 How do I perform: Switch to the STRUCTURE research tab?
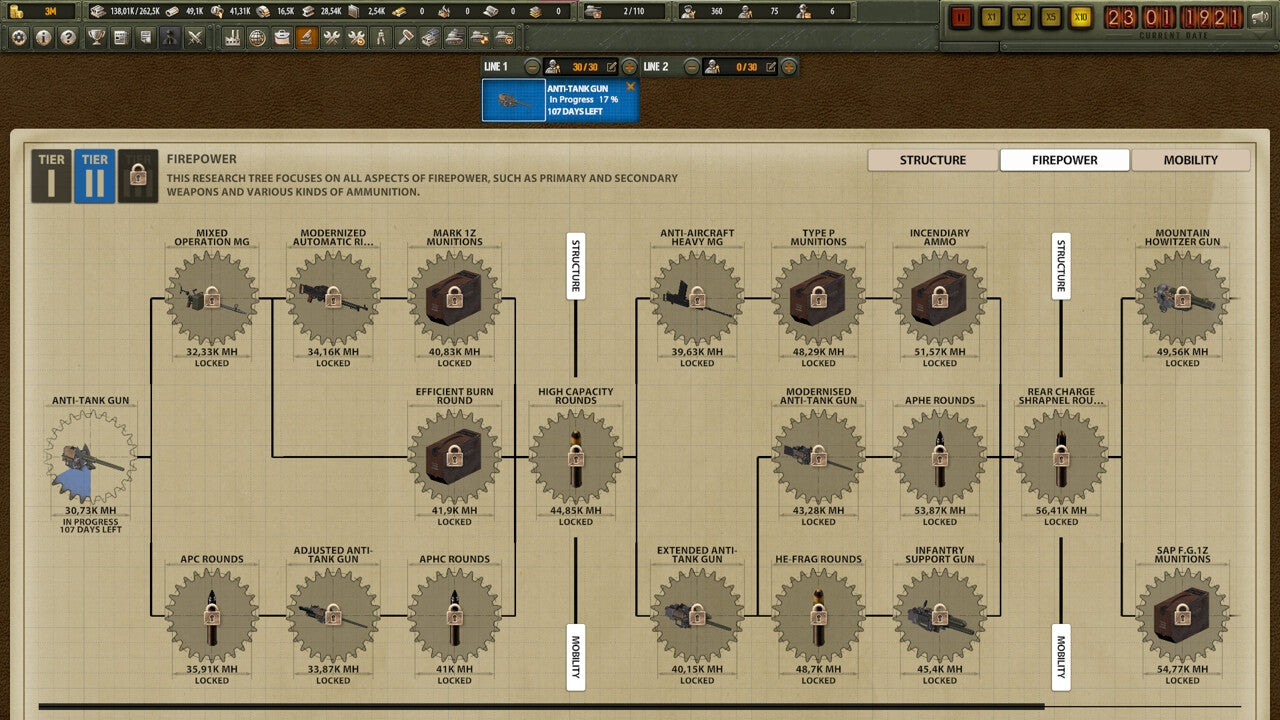click(x=932, y=160)
